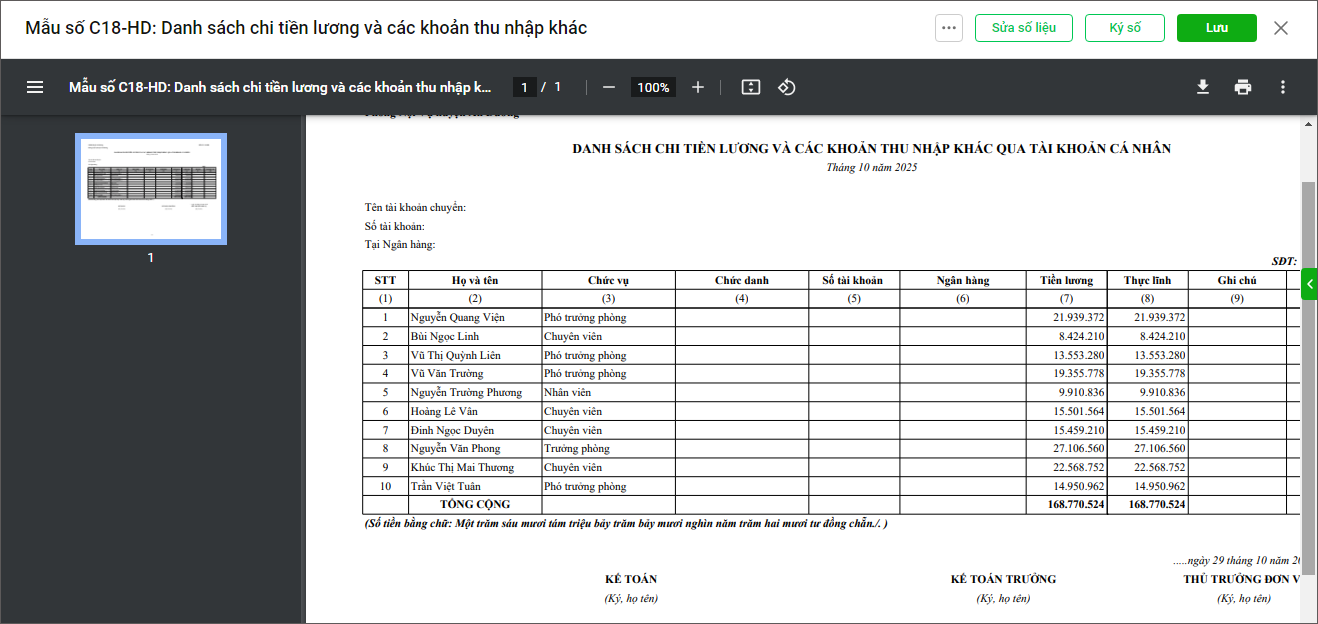Open the three-dot options button in header
Viewport: 1318px width, 624px height.
pyautogui.click(x=949, y=28)
